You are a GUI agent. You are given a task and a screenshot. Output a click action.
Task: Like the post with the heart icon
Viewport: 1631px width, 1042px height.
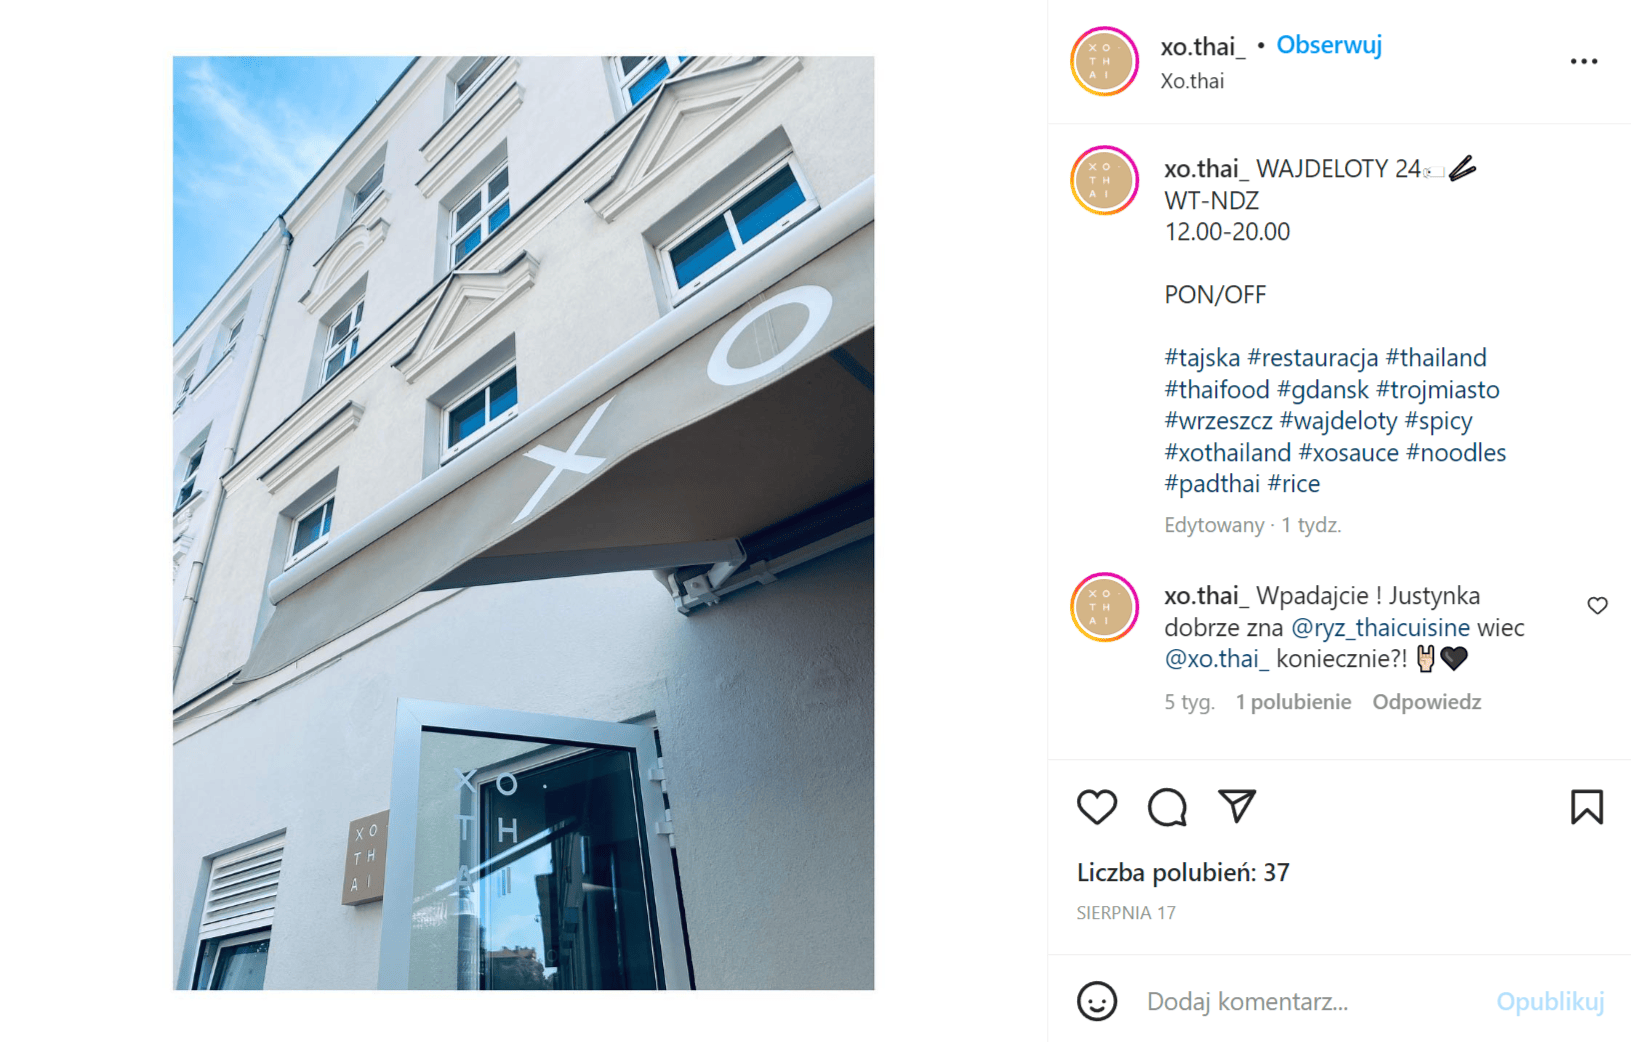(1096, 807)
